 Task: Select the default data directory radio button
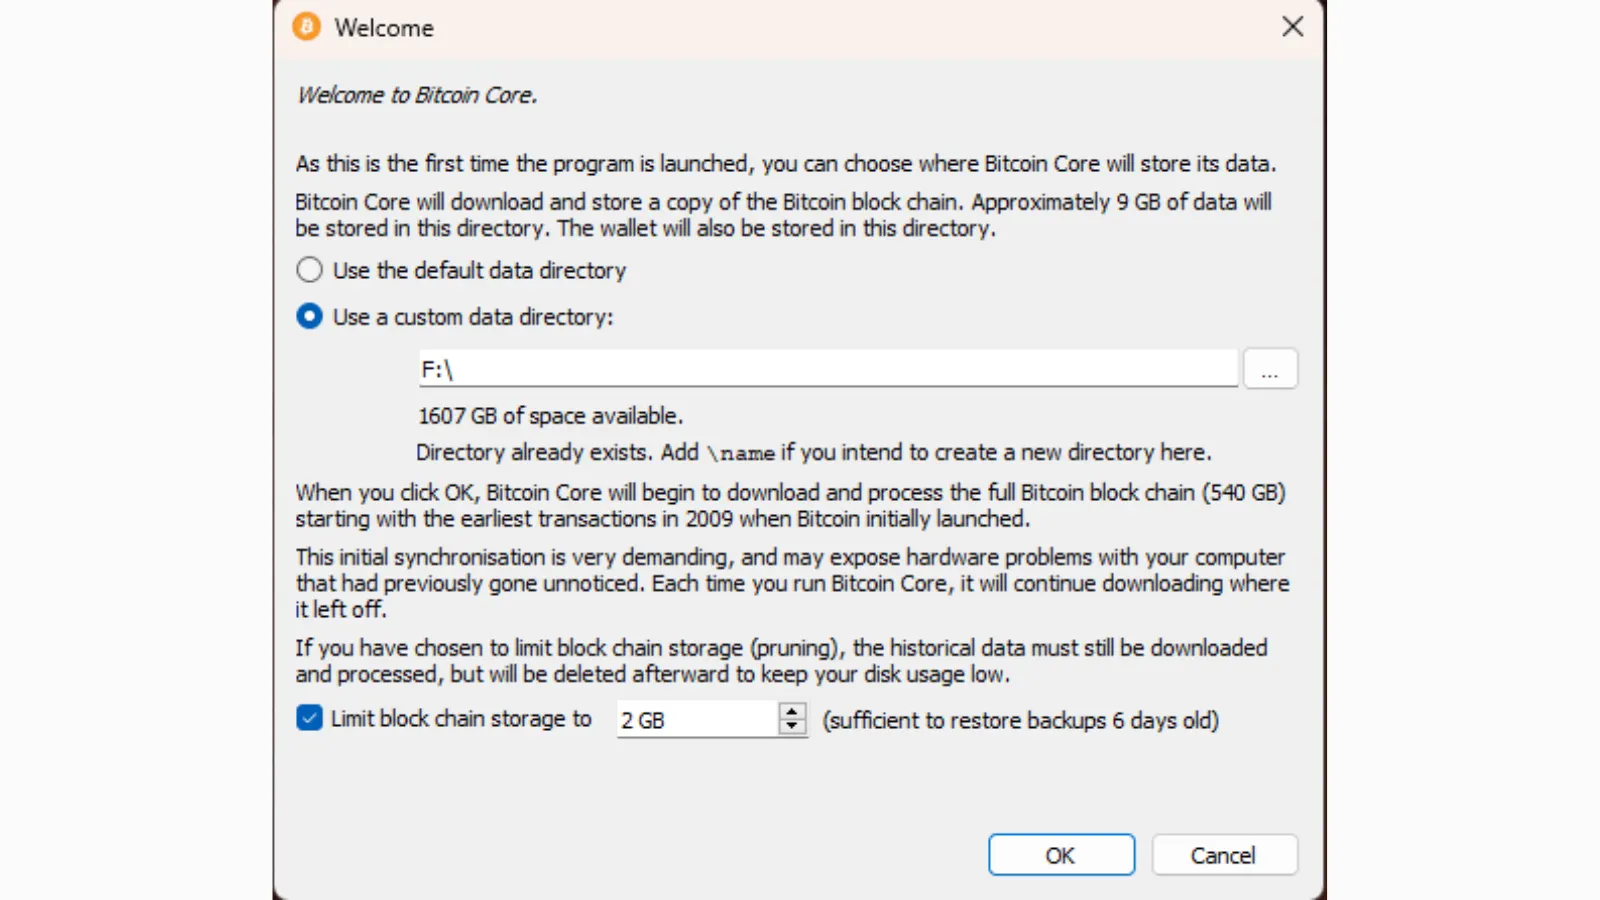[310, 270]
